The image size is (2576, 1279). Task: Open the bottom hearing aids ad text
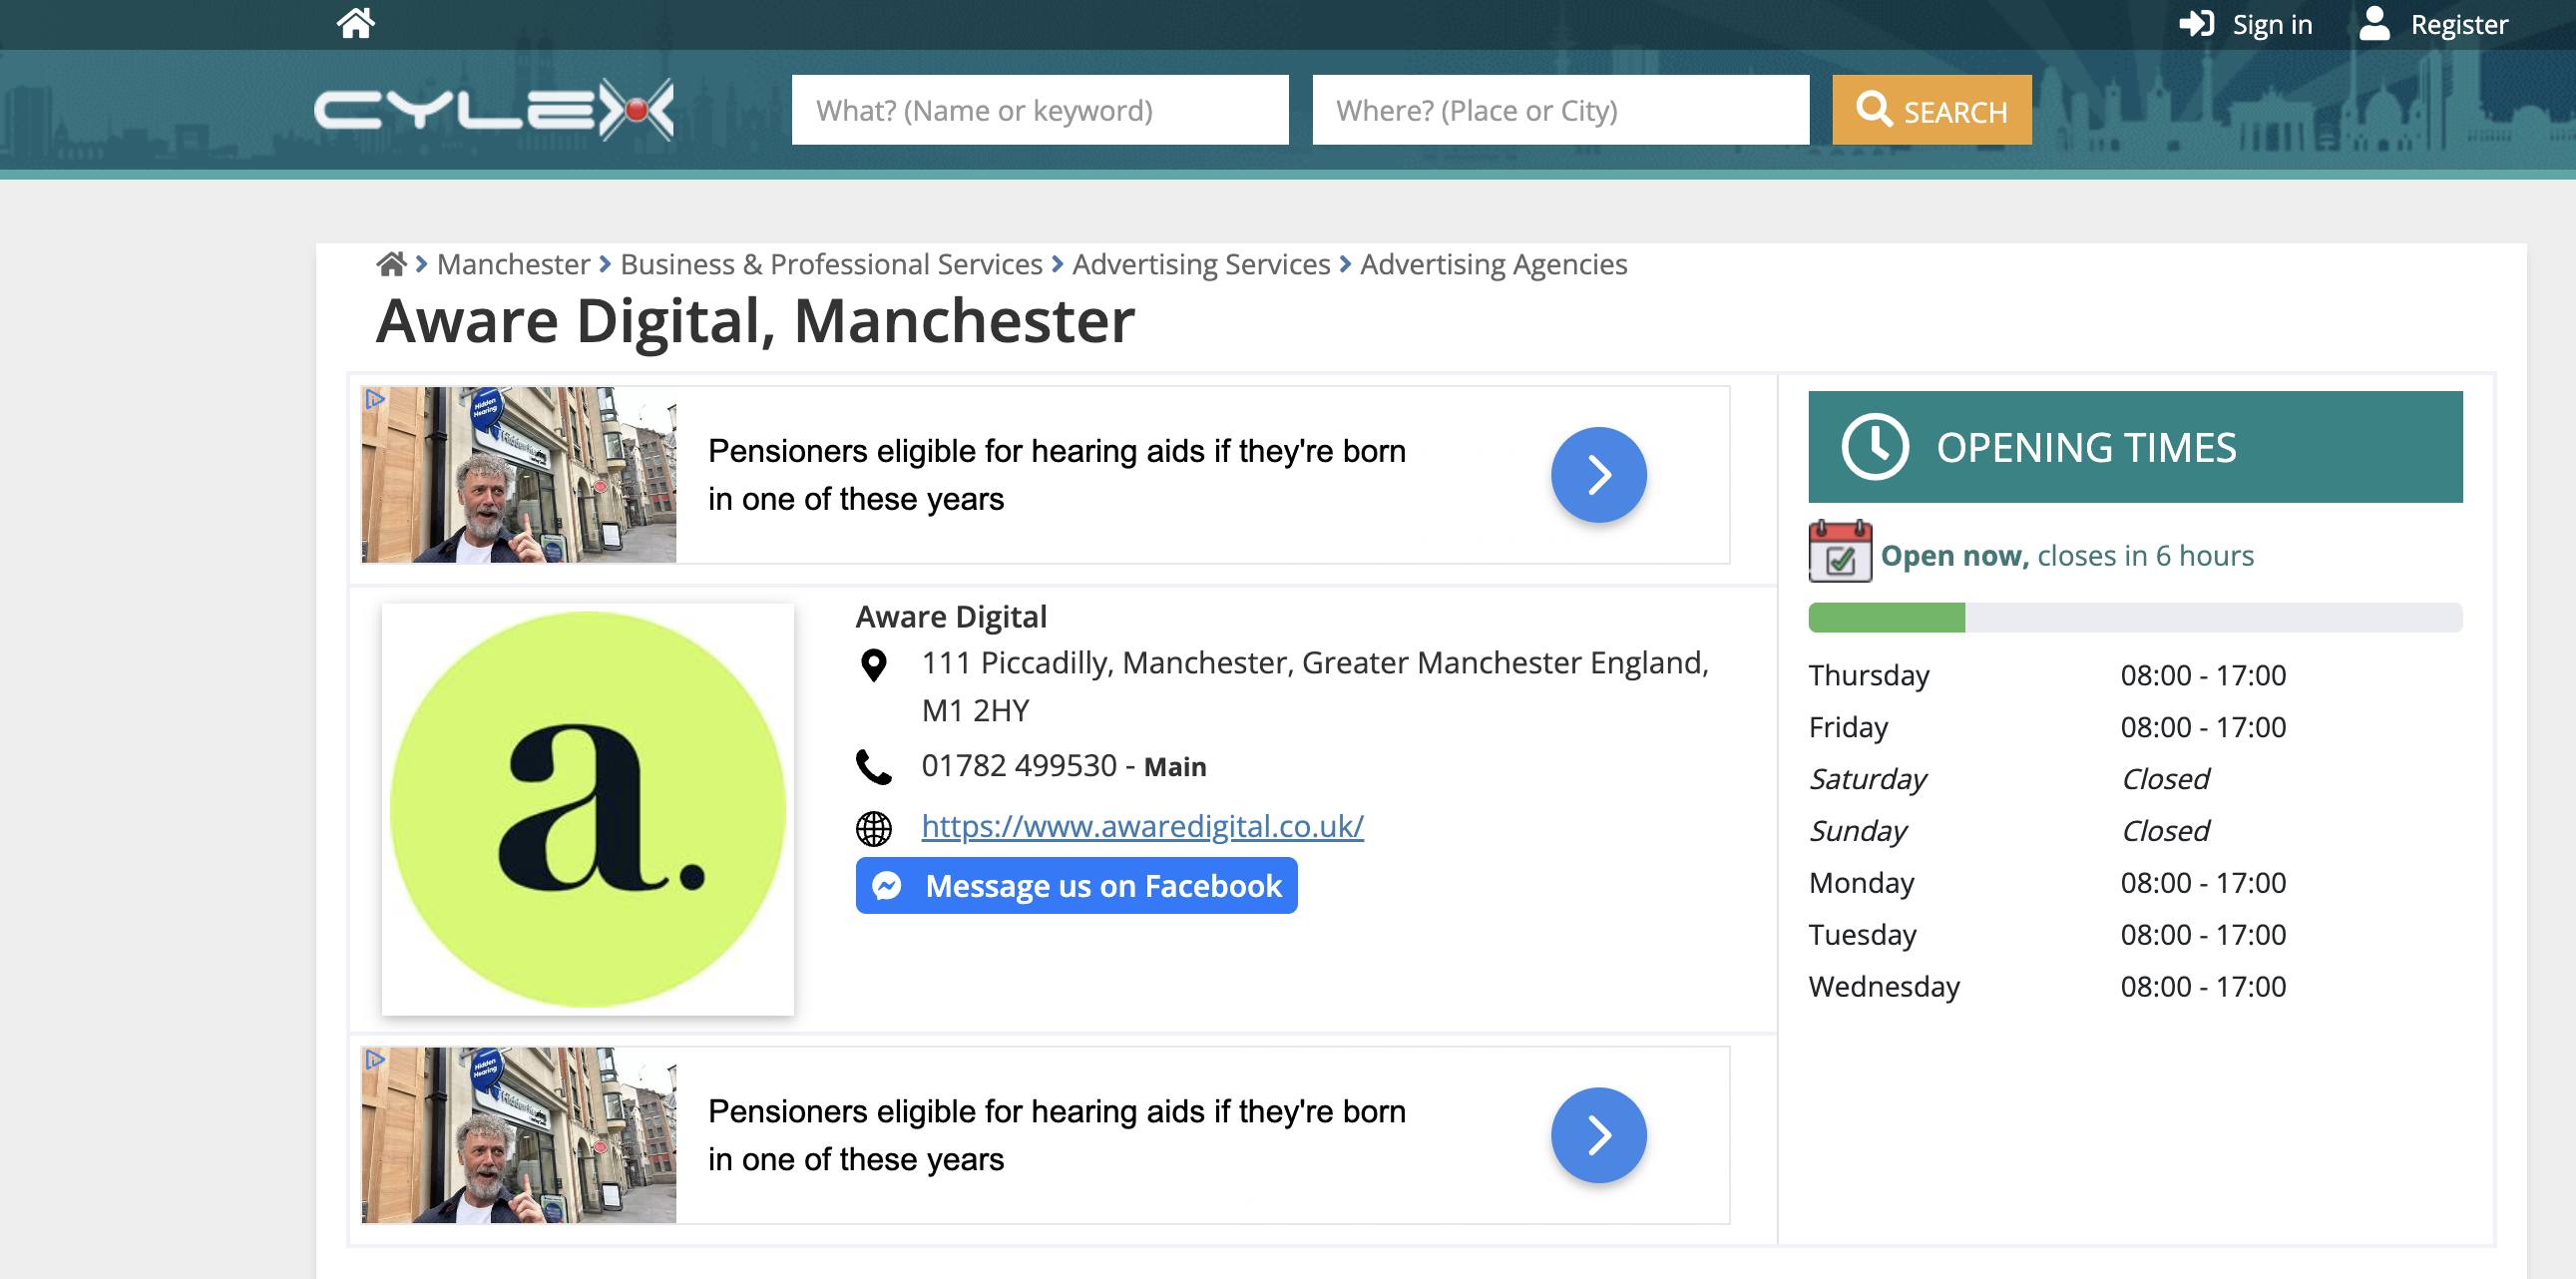click(1056, 1135)
